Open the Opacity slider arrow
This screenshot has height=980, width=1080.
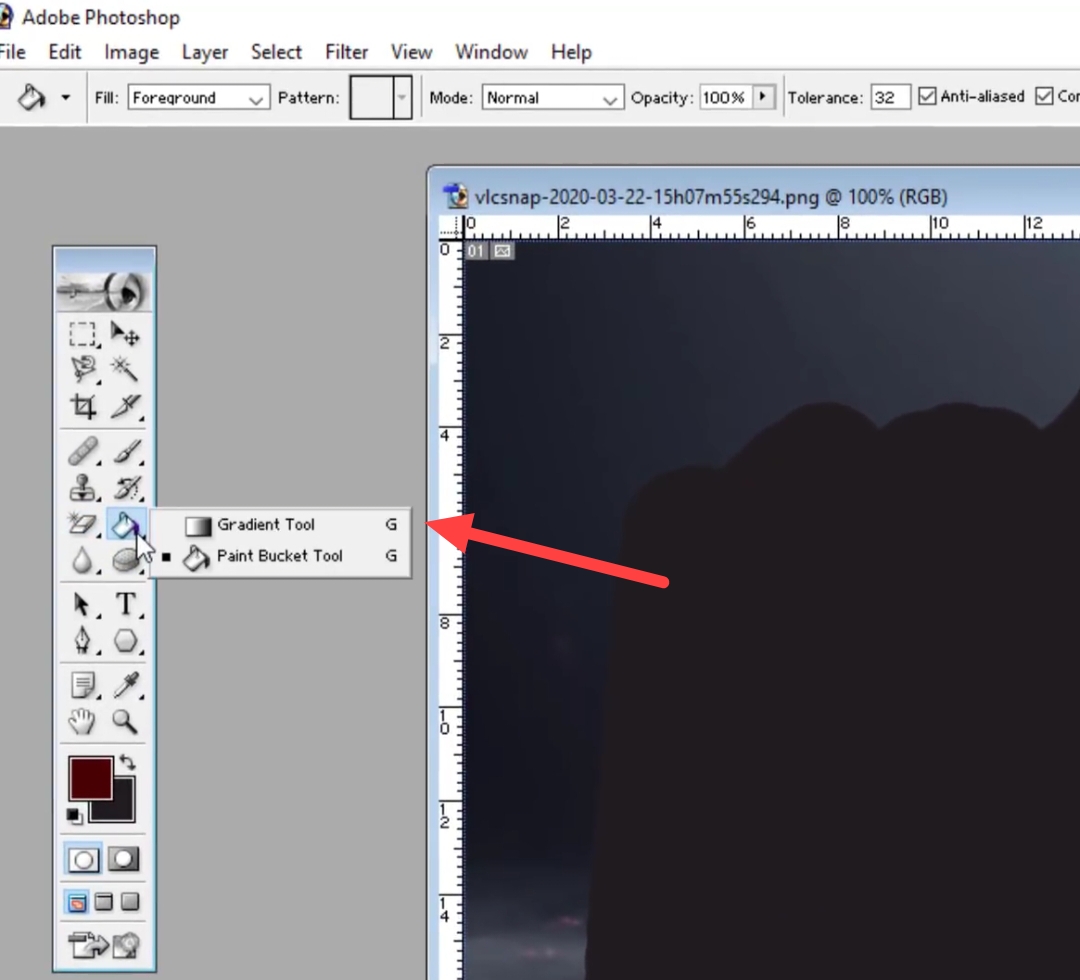[763, 97]
